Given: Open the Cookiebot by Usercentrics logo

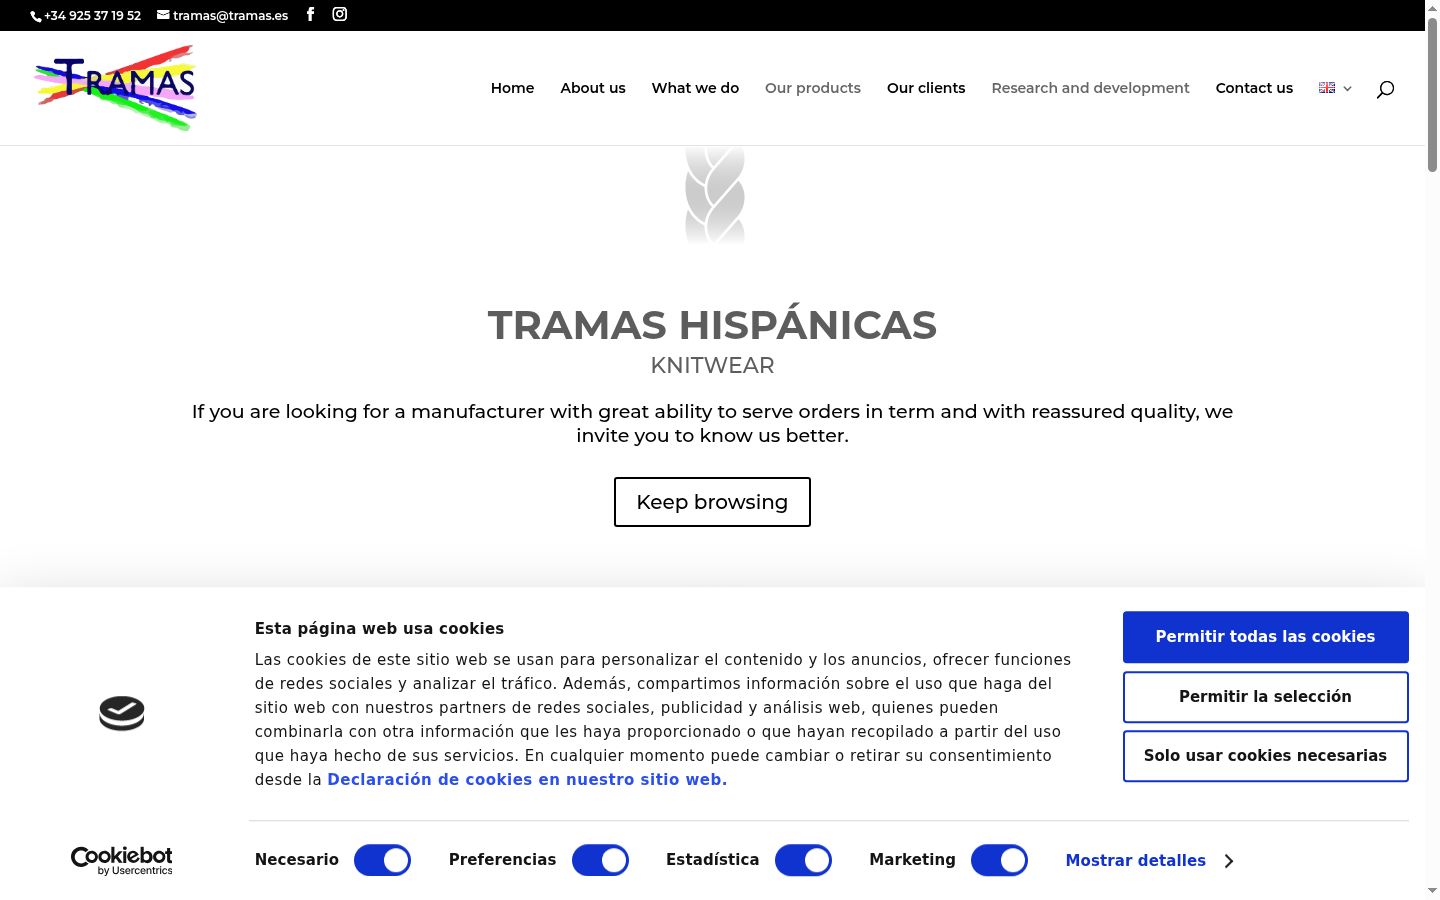Looking at the screenshot, I should [x=122, y=861].
